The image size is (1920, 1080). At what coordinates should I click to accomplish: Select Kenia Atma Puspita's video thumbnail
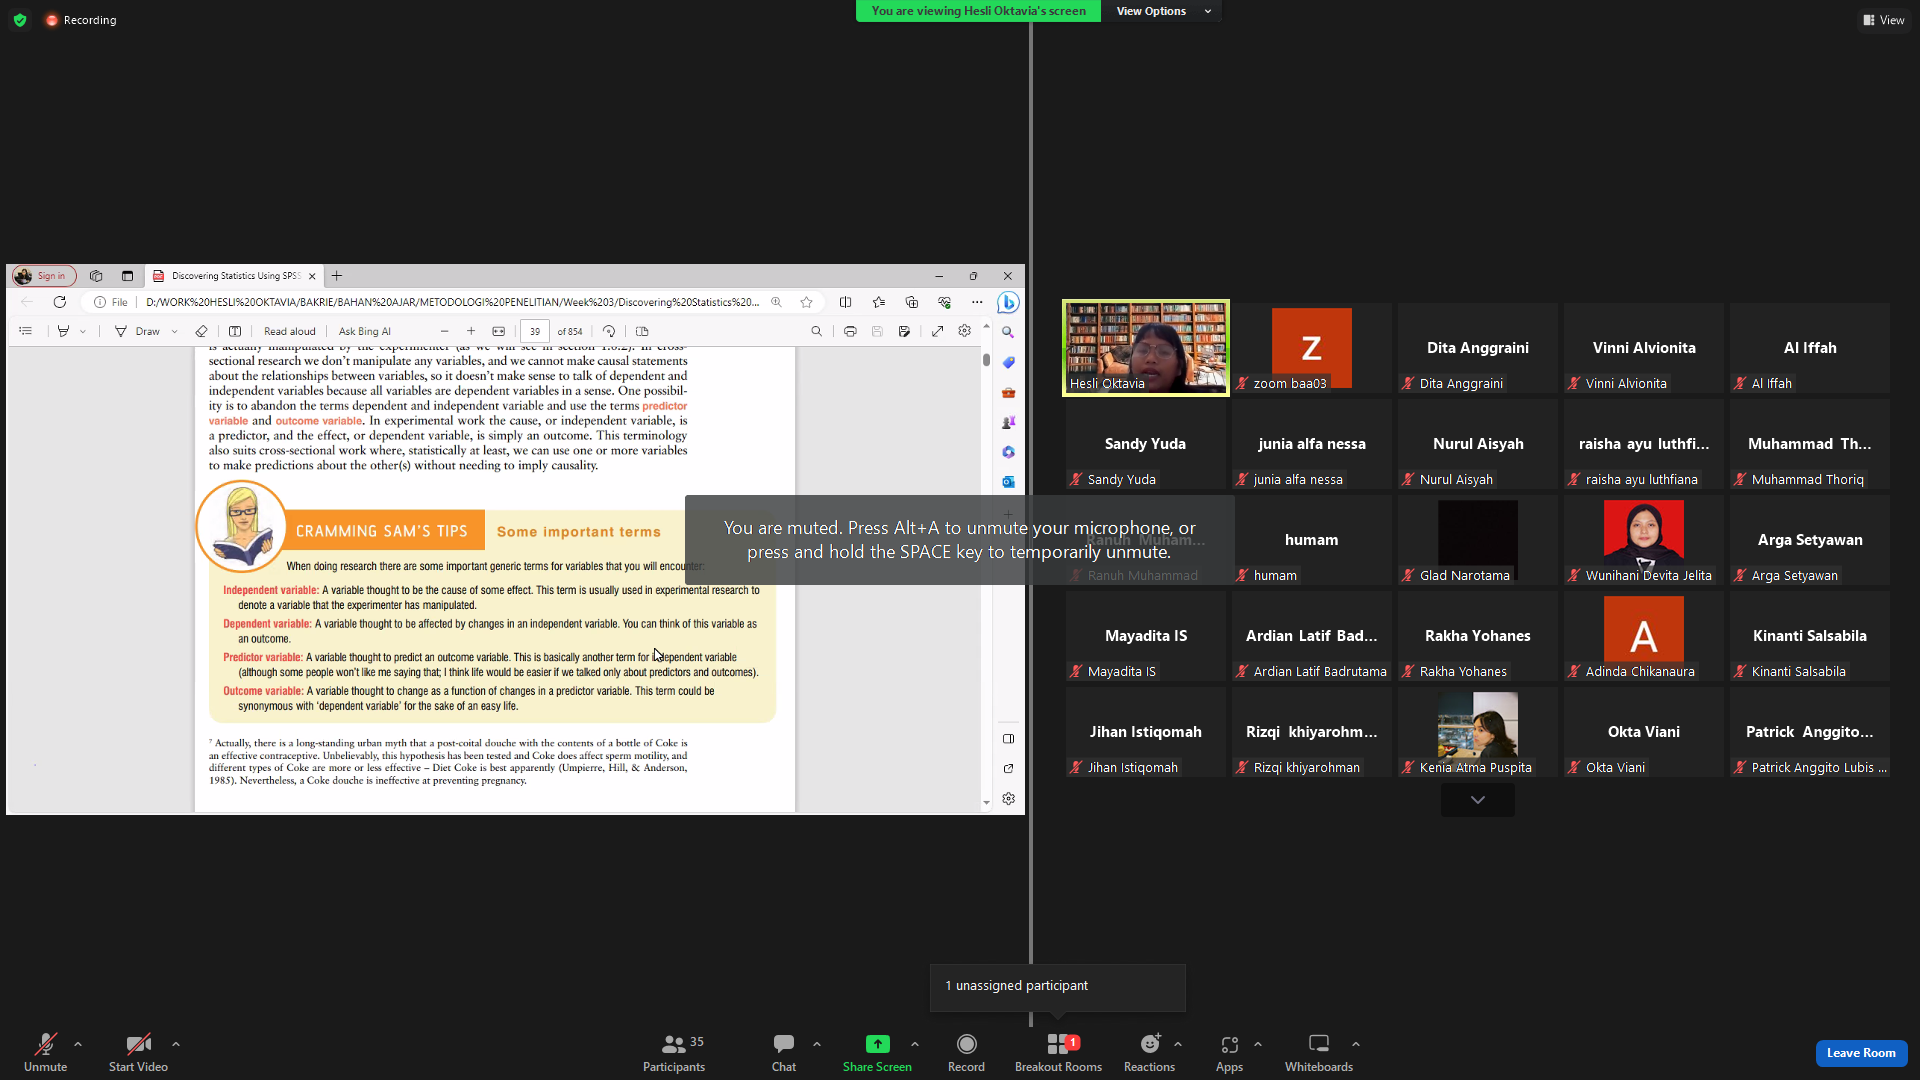pos(1478,732)
